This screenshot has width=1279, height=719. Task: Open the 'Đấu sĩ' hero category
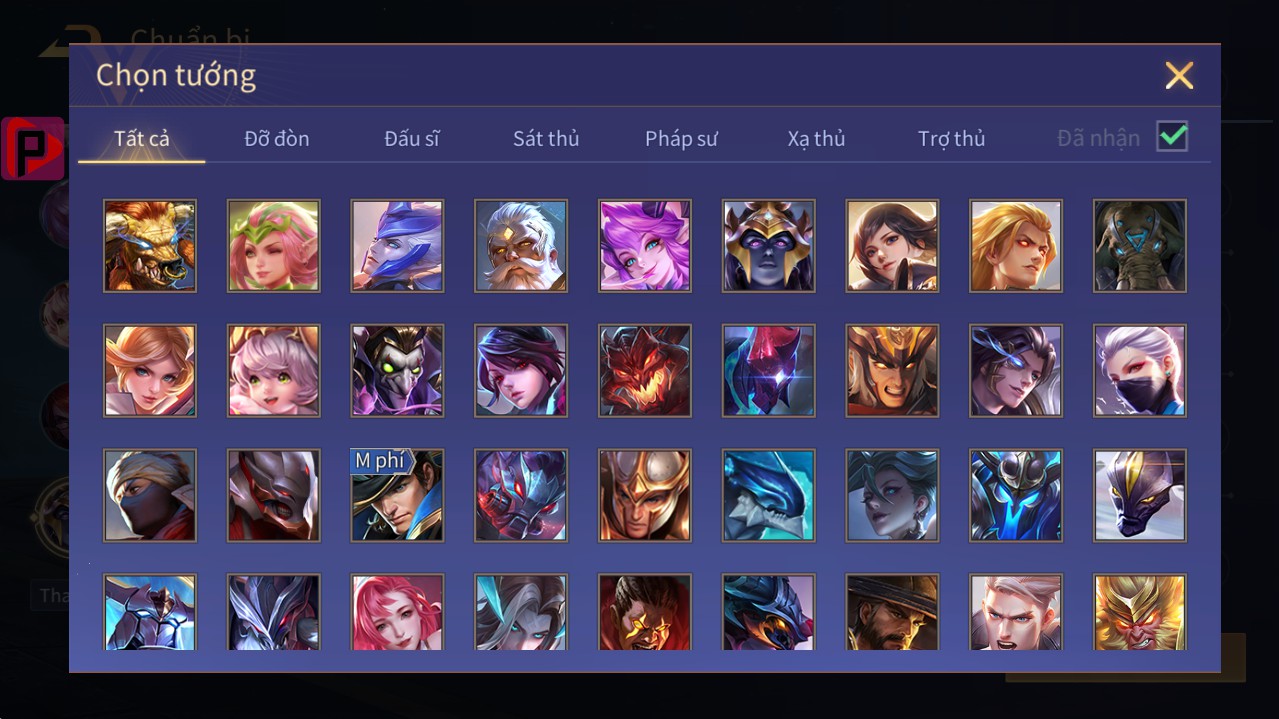[x=412, y=139]
